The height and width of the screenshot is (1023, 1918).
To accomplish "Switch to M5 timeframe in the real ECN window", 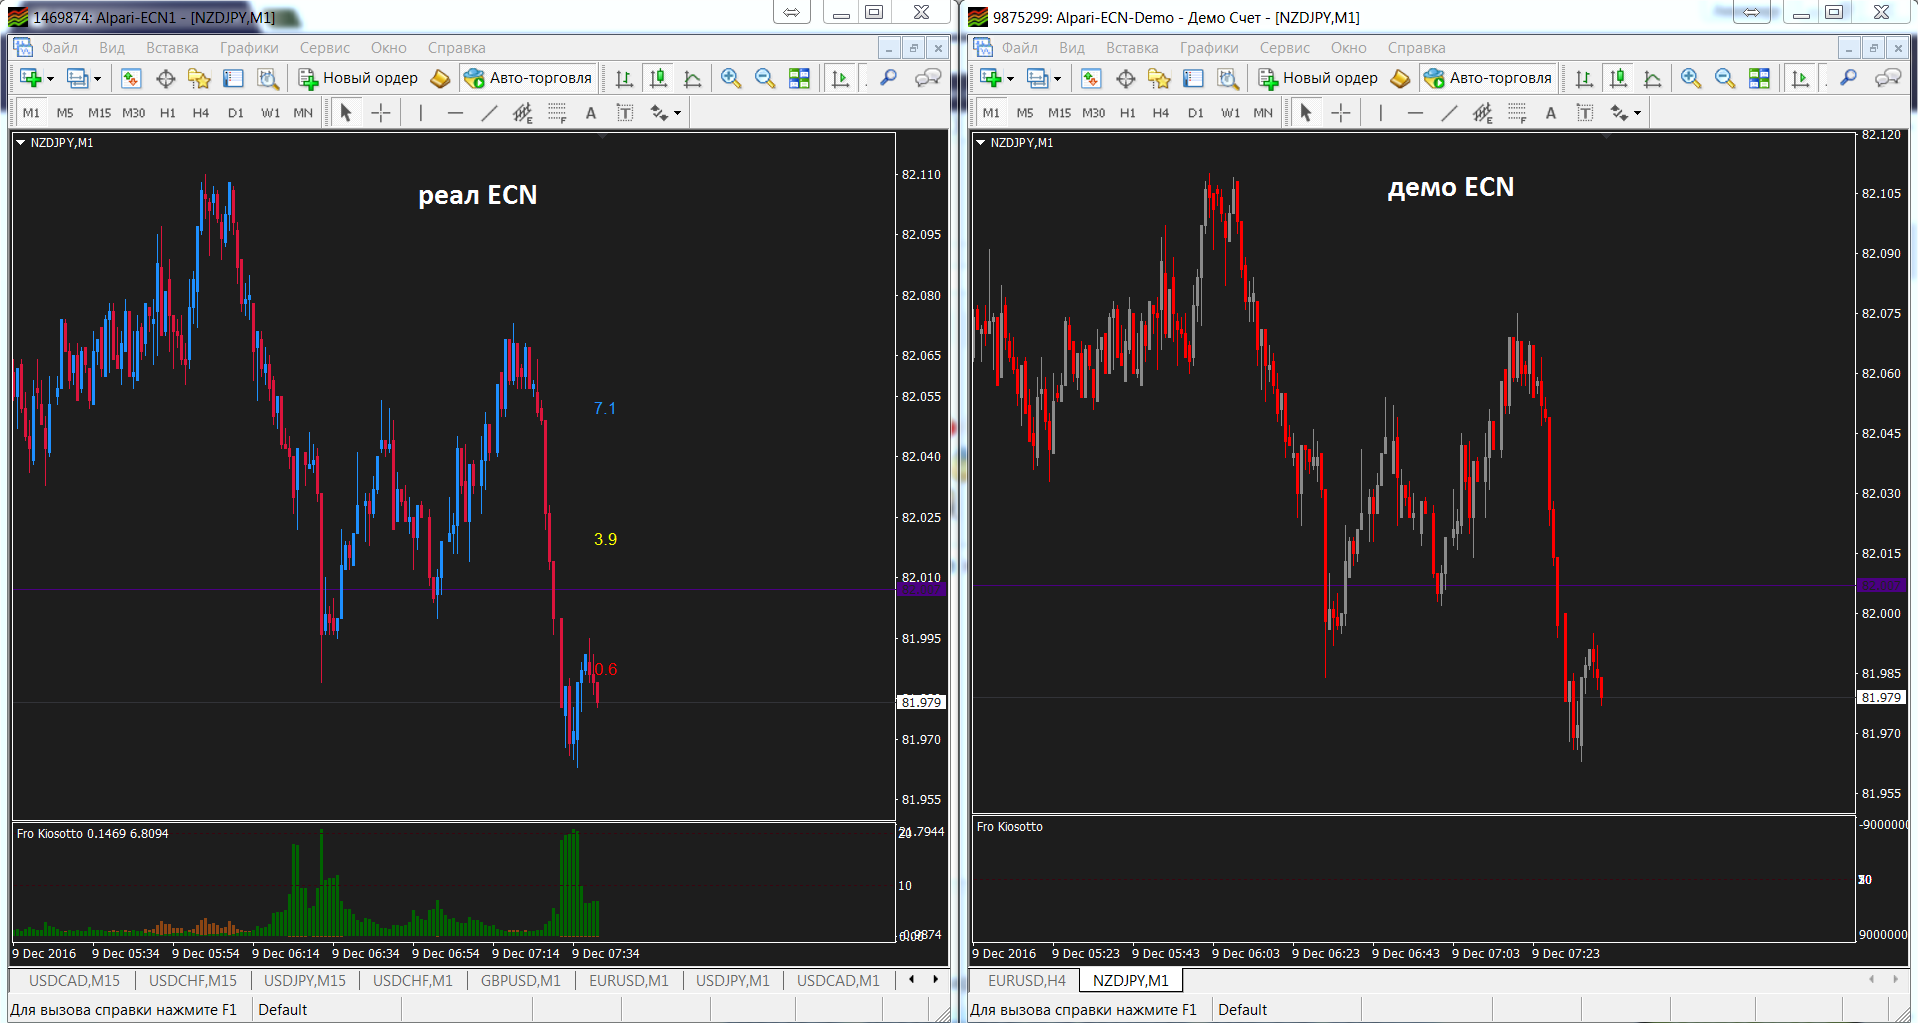I will (65, 113).
